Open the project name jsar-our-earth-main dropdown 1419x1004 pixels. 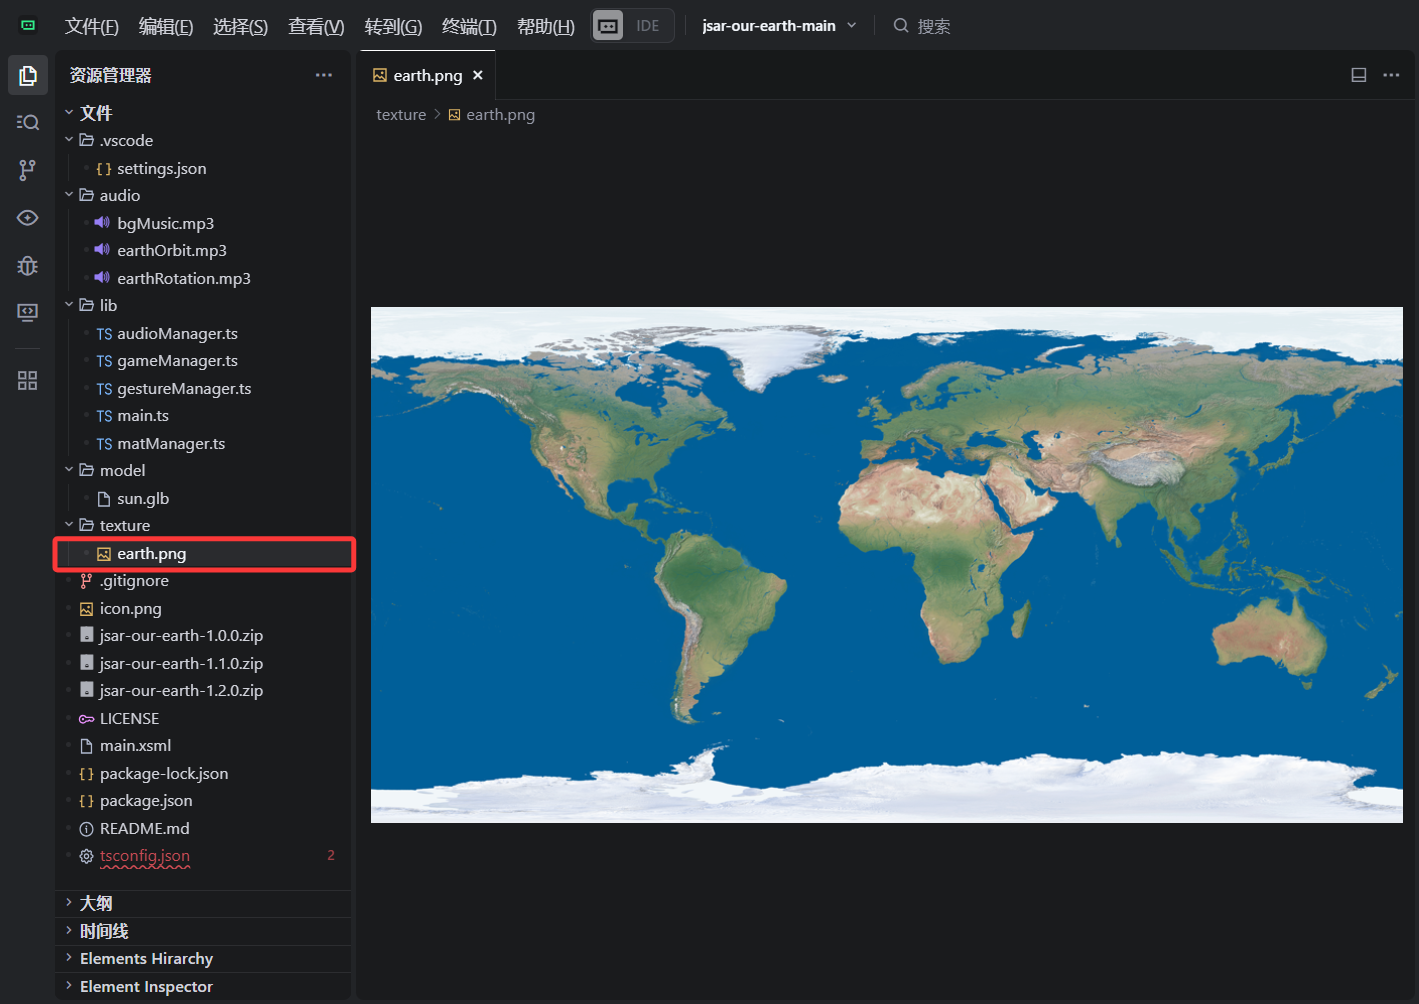(x=779, y=26)
